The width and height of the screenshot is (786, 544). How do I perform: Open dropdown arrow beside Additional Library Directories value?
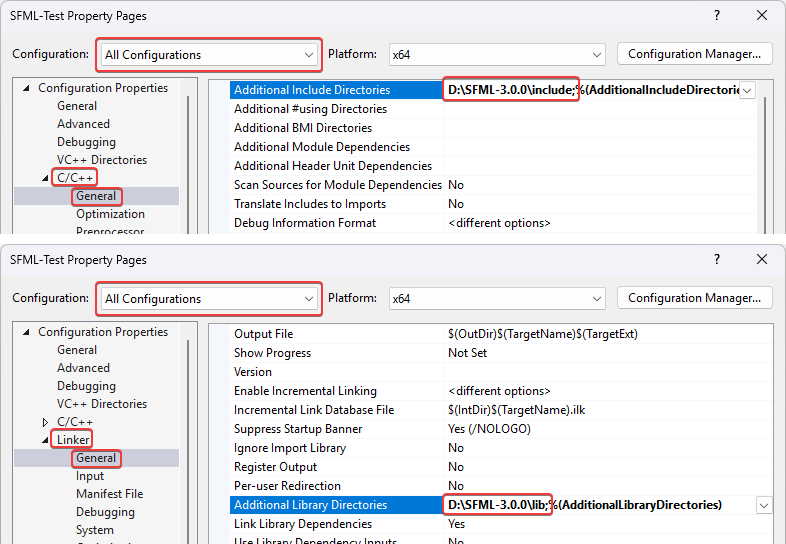click(764, 505)
